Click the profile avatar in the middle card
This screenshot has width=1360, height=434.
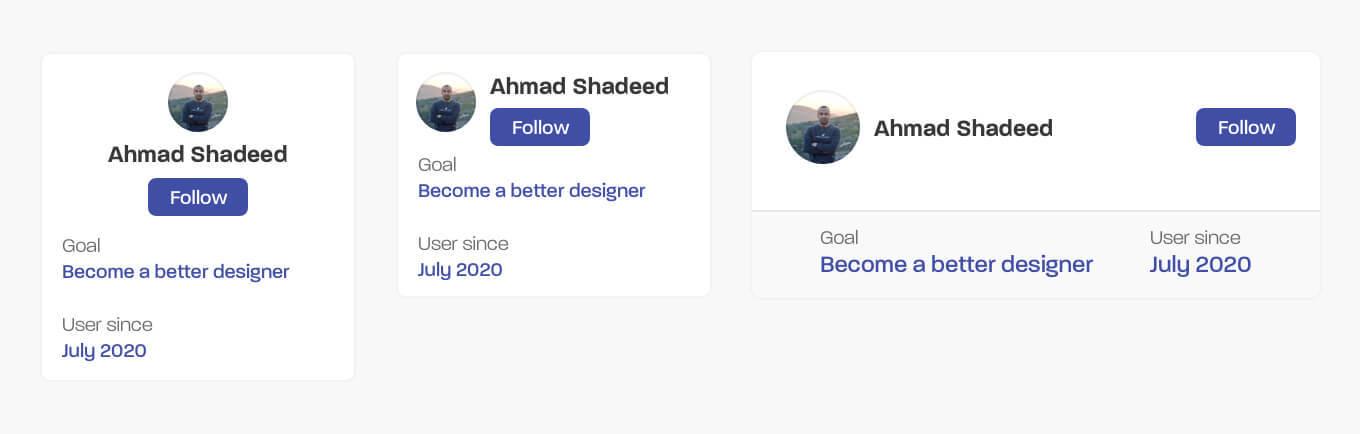pos(446,102)
